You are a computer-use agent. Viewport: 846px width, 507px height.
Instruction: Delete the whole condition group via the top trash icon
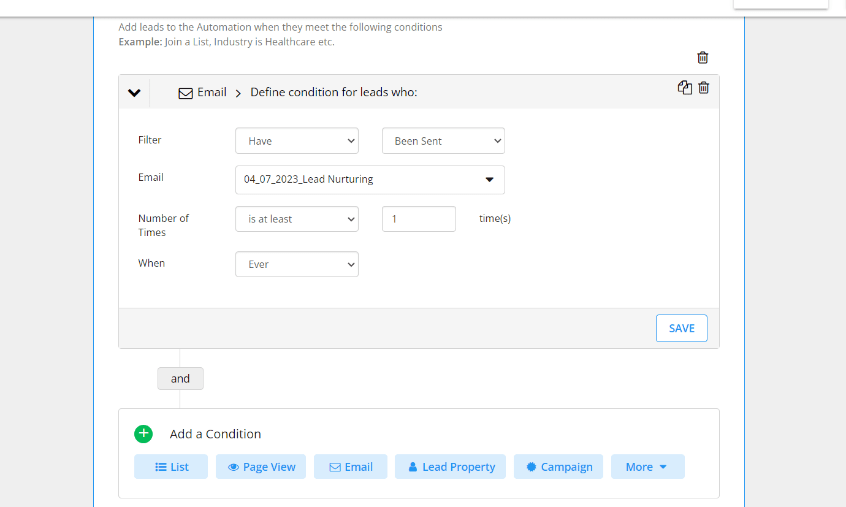[702, 57]
